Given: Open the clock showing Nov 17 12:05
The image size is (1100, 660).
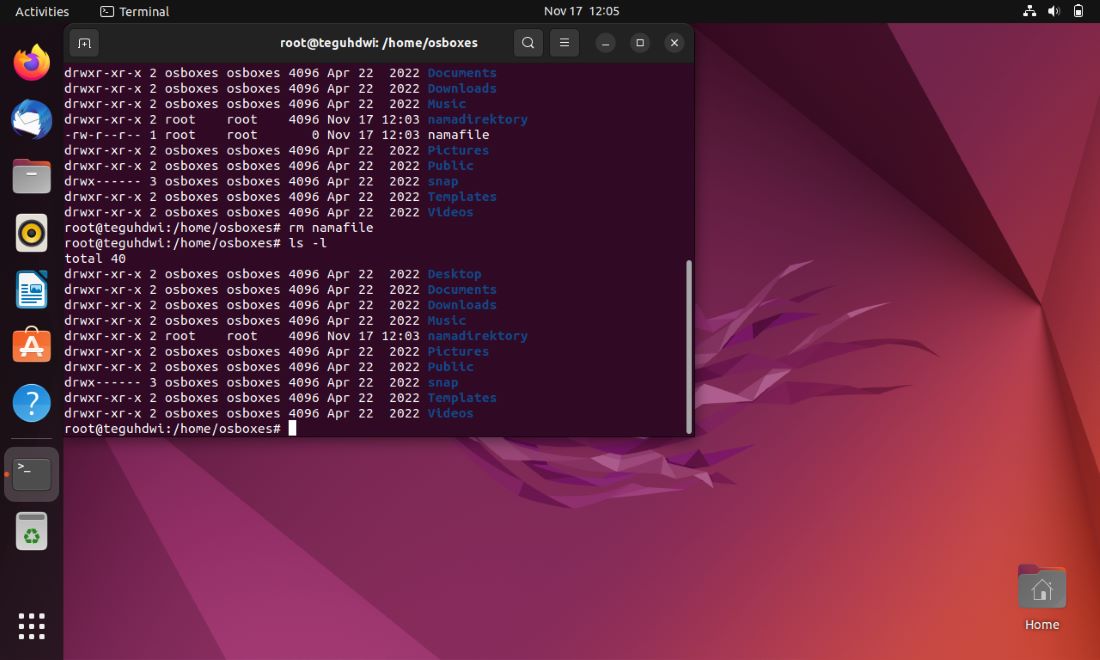Looking at the screenshot, I should pyautogui.click(x=582, y=11).
